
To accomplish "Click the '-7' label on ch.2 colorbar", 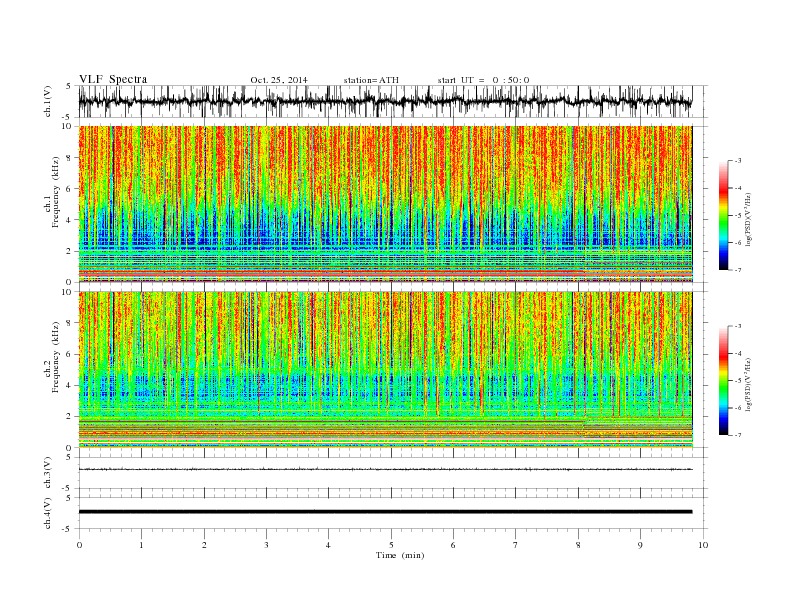I will (737, 435).
